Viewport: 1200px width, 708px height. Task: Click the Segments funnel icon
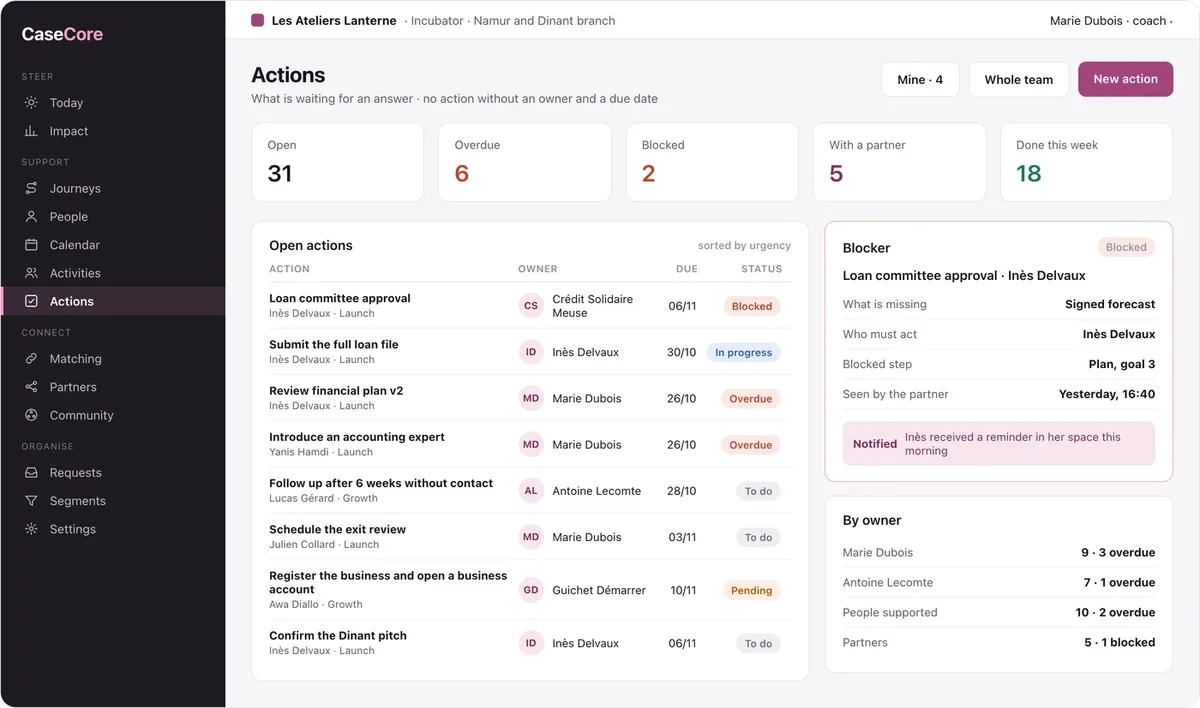pyautogui.click(x=31, y=501)
